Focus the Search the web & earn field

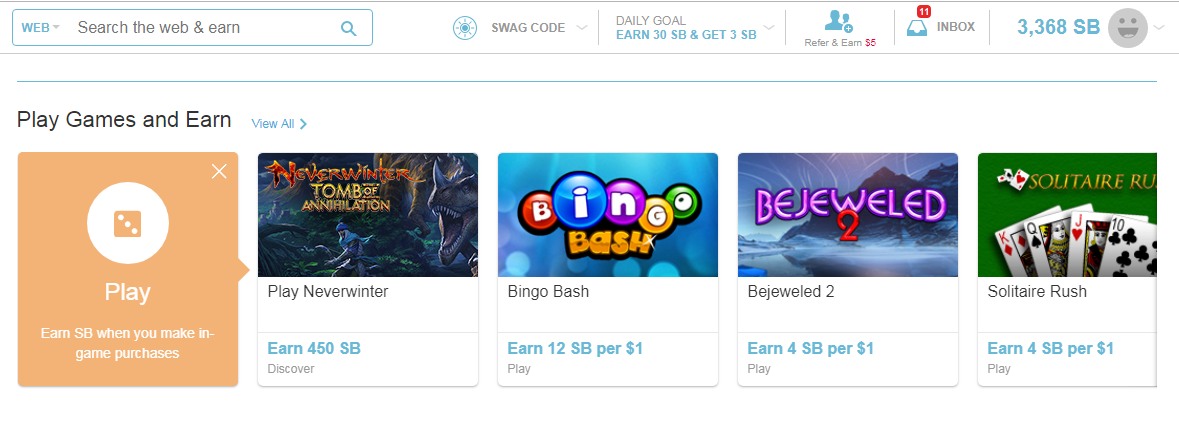[205, 28]
